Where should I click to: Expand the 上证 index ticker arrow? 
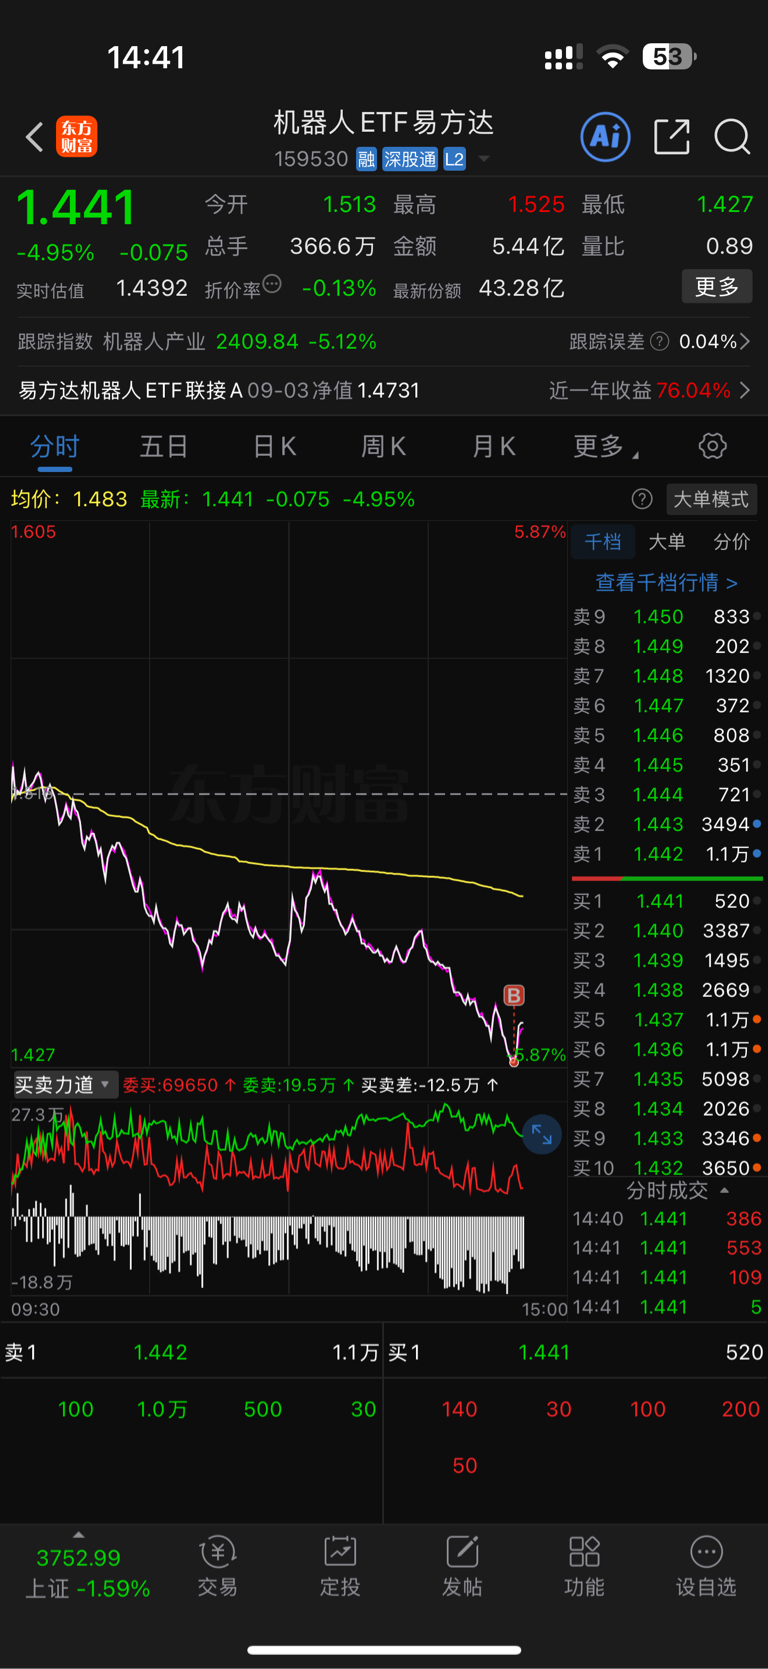pyautogui.click(x=79, y=1535)
